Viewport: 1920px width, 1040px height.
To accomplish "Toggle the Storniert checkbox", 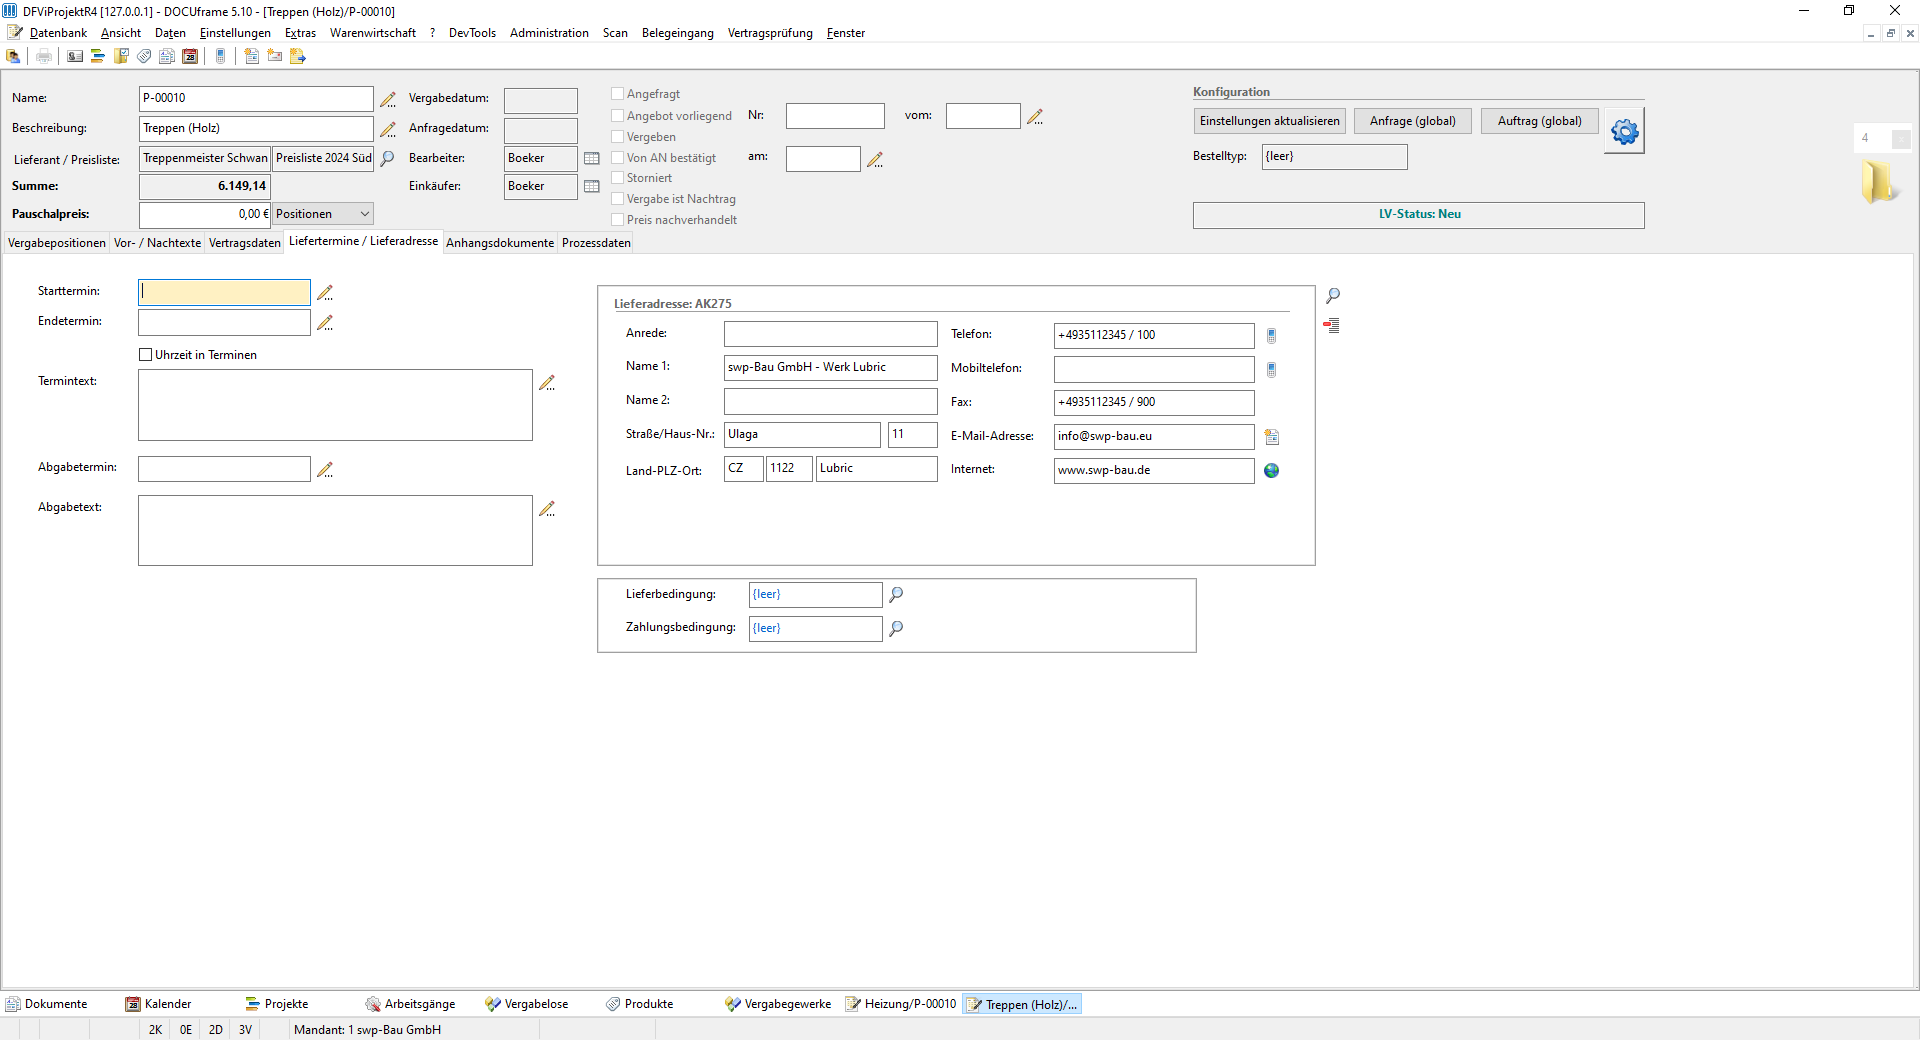I will (618, 178).
